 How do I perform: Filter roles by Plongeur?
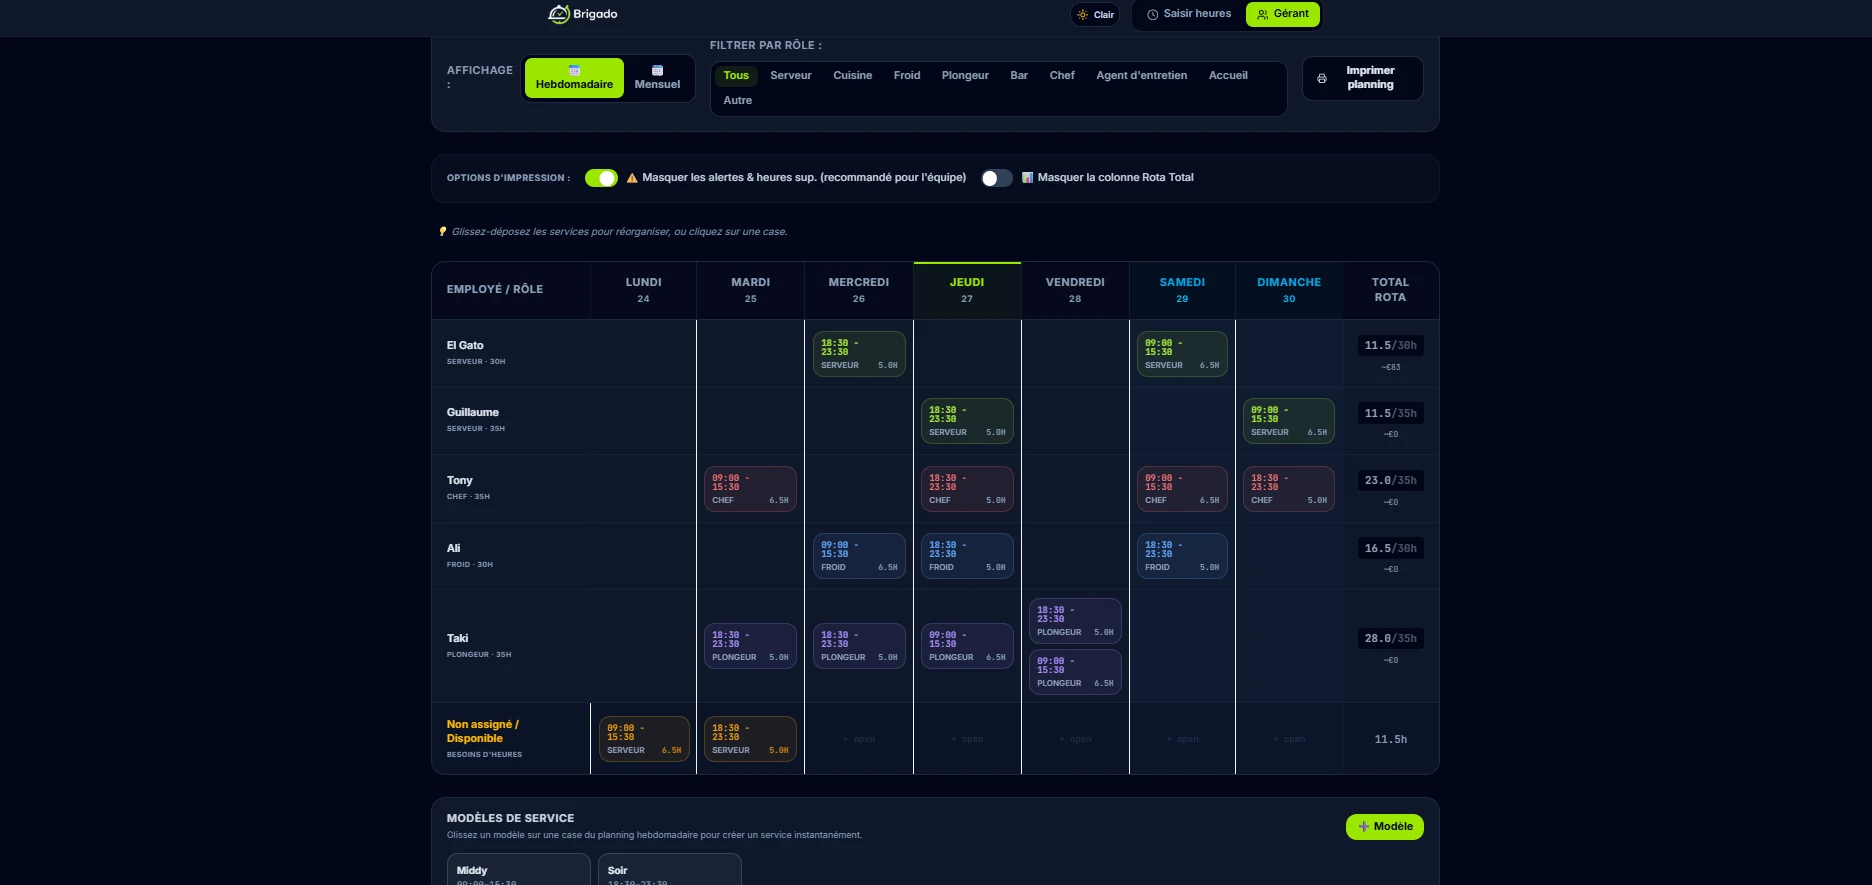[965, 76]
